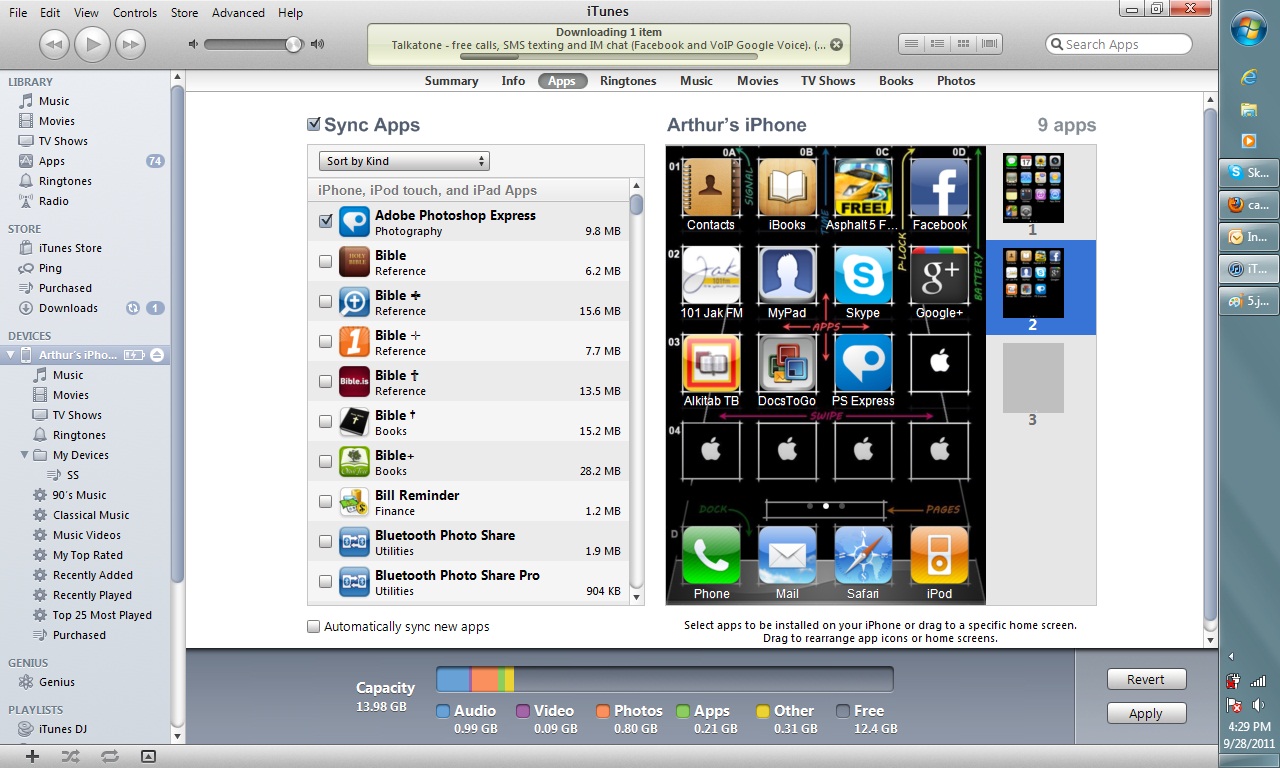Toggle shuffle icon in bottom bar

pyautogui.click(x=70, y=756)
